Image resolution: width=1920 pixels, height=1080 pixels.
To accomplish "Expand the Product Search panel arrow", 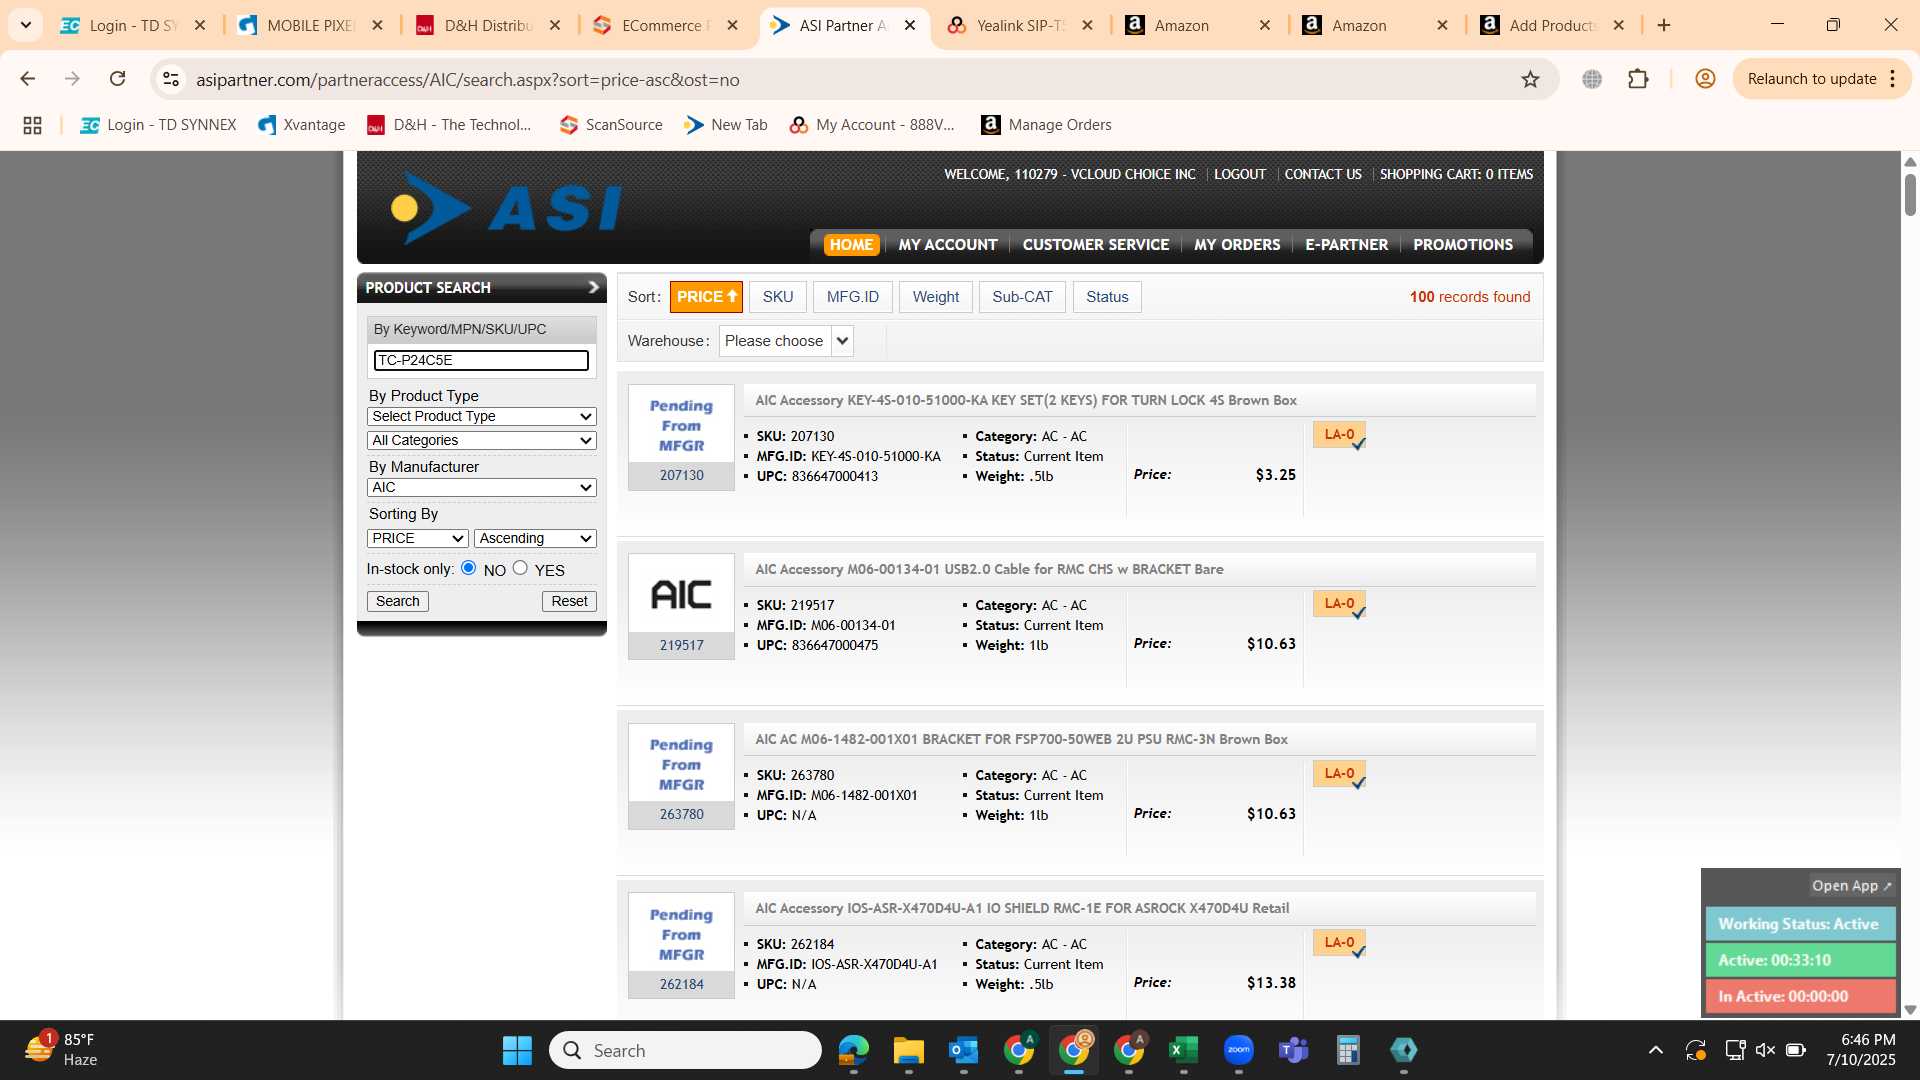I will point(593,288).
